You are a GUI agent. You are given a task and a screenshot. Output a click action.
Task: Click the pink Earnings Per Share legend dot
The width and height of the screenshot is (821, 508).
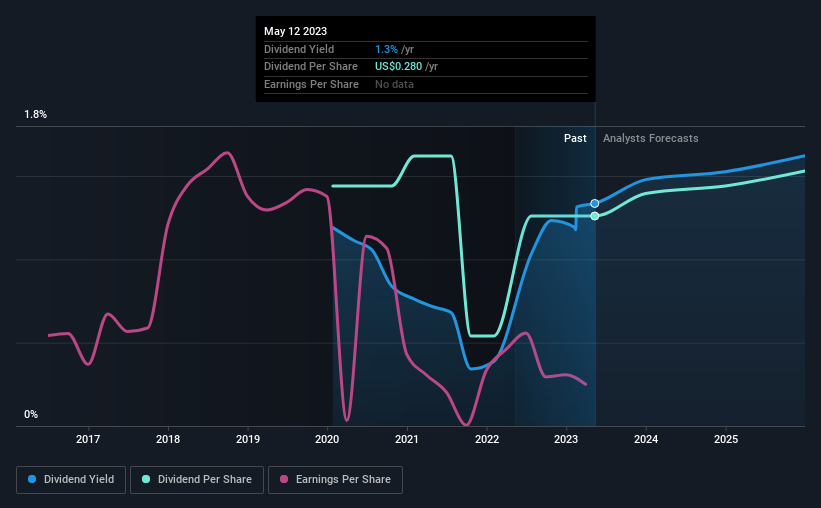284,479
